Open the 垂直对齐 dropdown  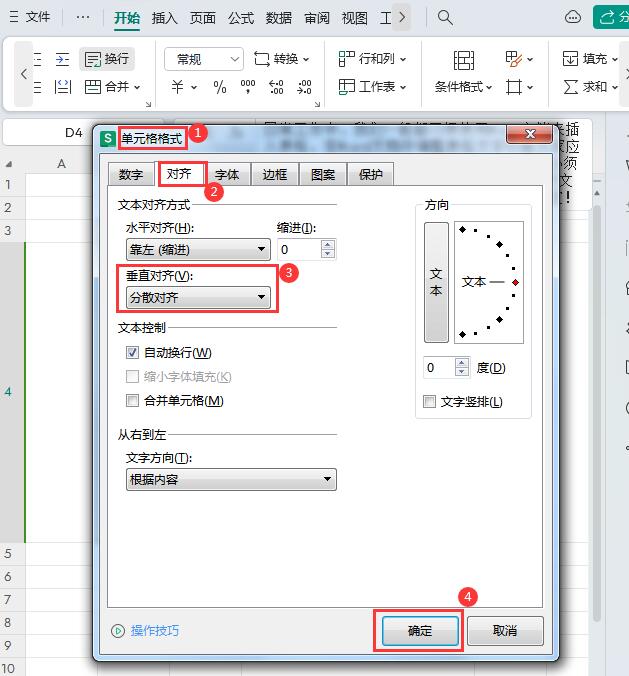click(198, 297)
